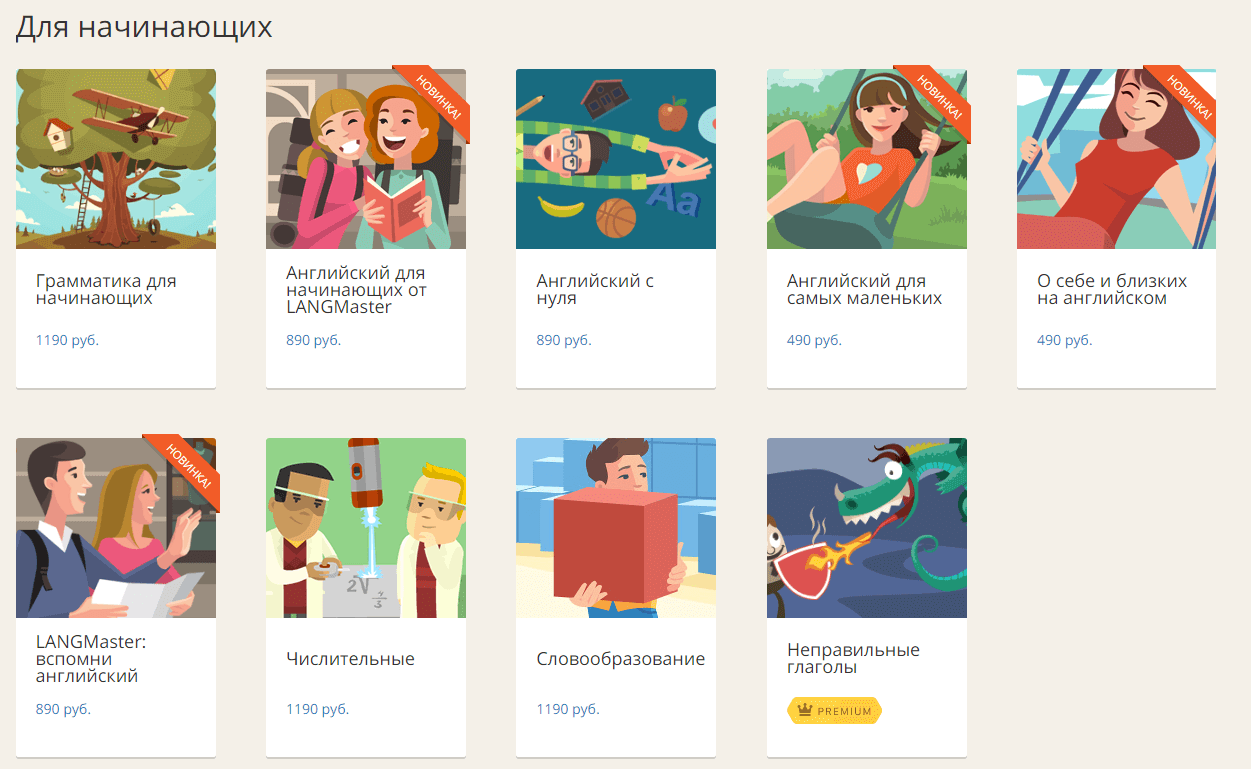Screen dimensions: 1251x769
Task: Click the dragon image for Неправильные глаголы
Action: click(867, 528)
